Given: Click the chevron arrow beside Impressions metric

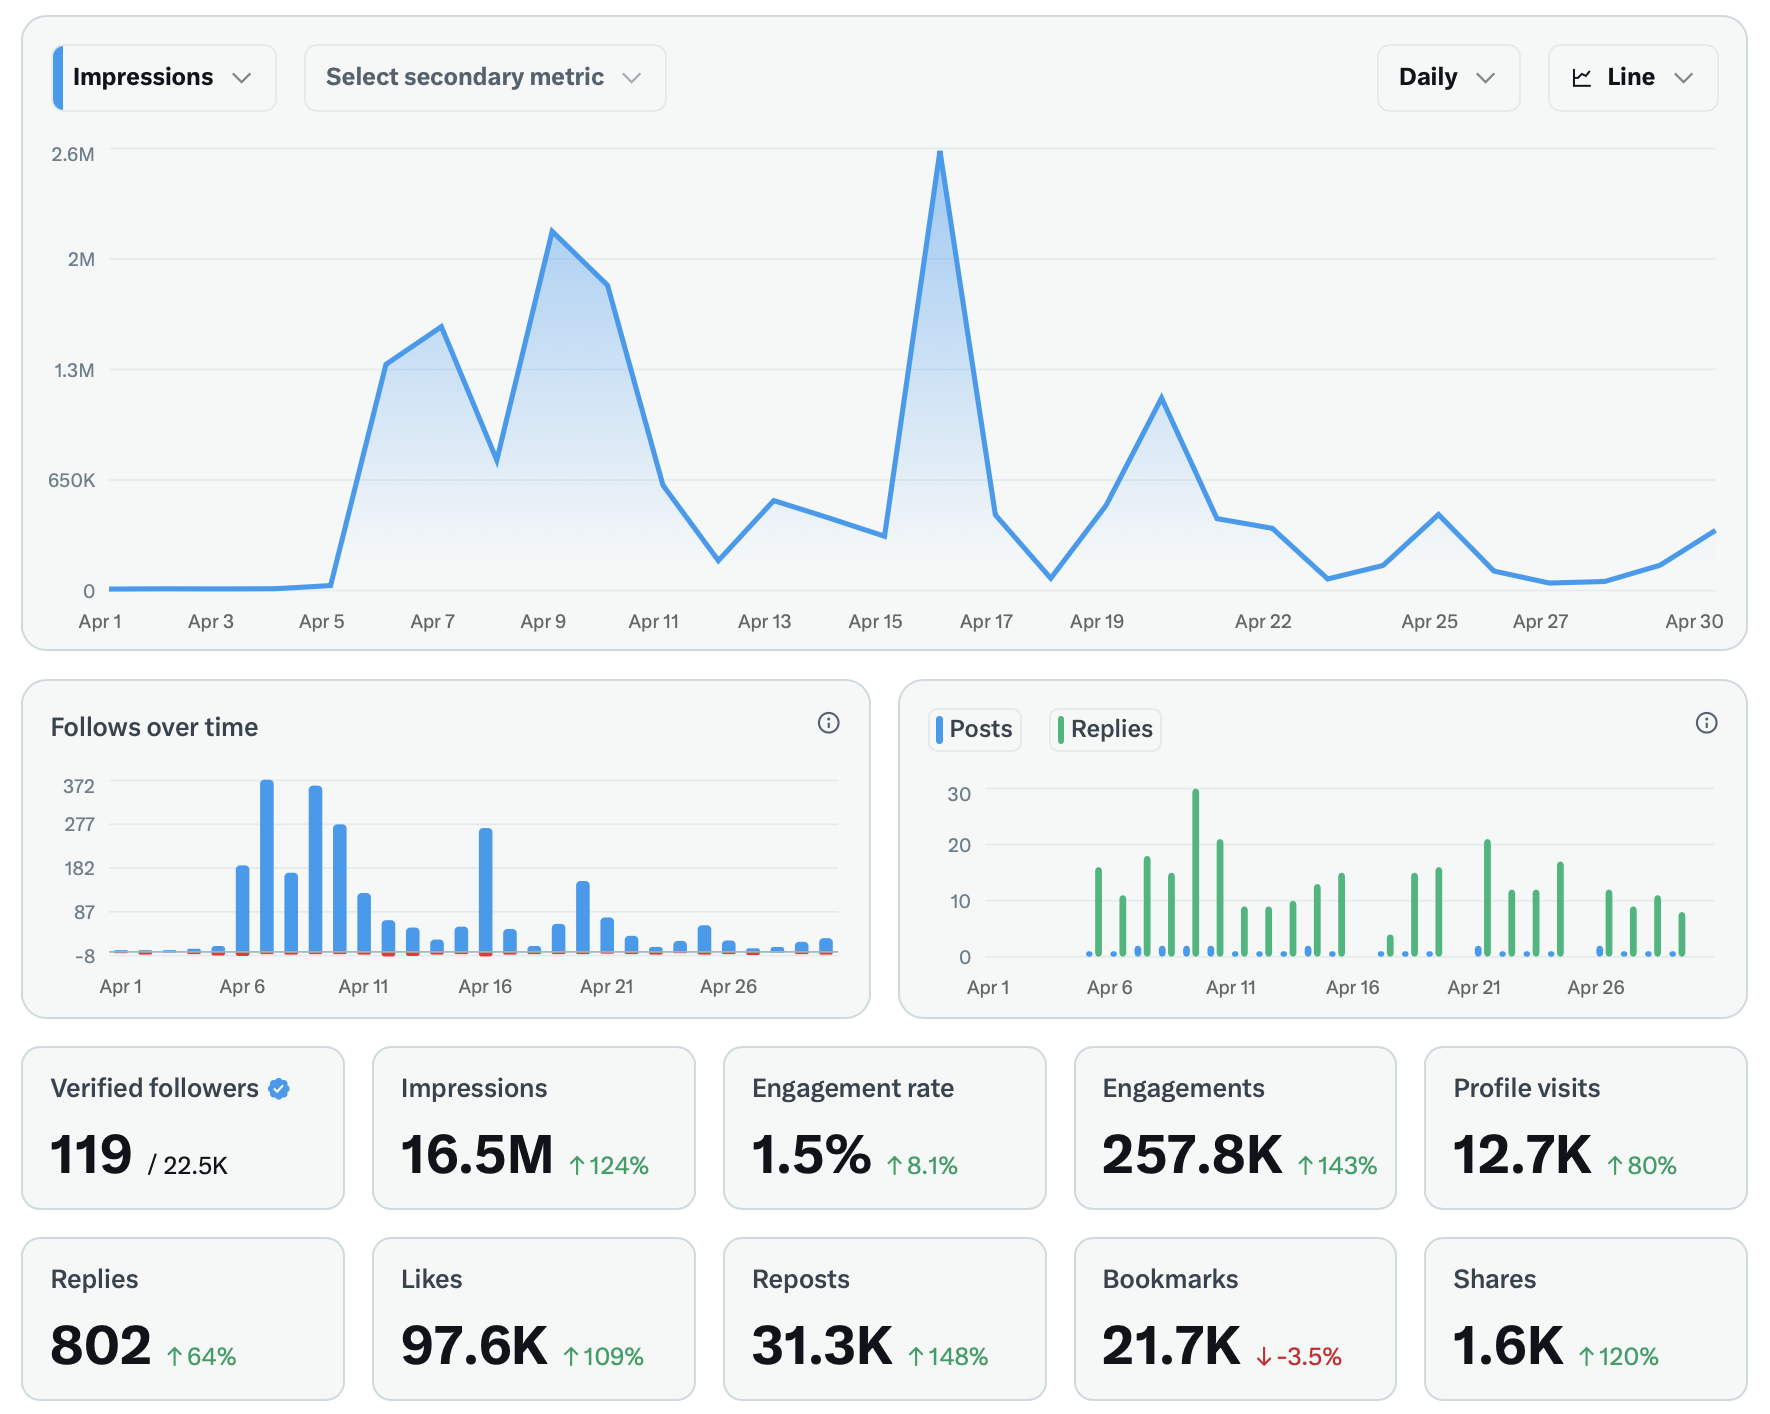Looking at the screenshot, I should point(241,78).
